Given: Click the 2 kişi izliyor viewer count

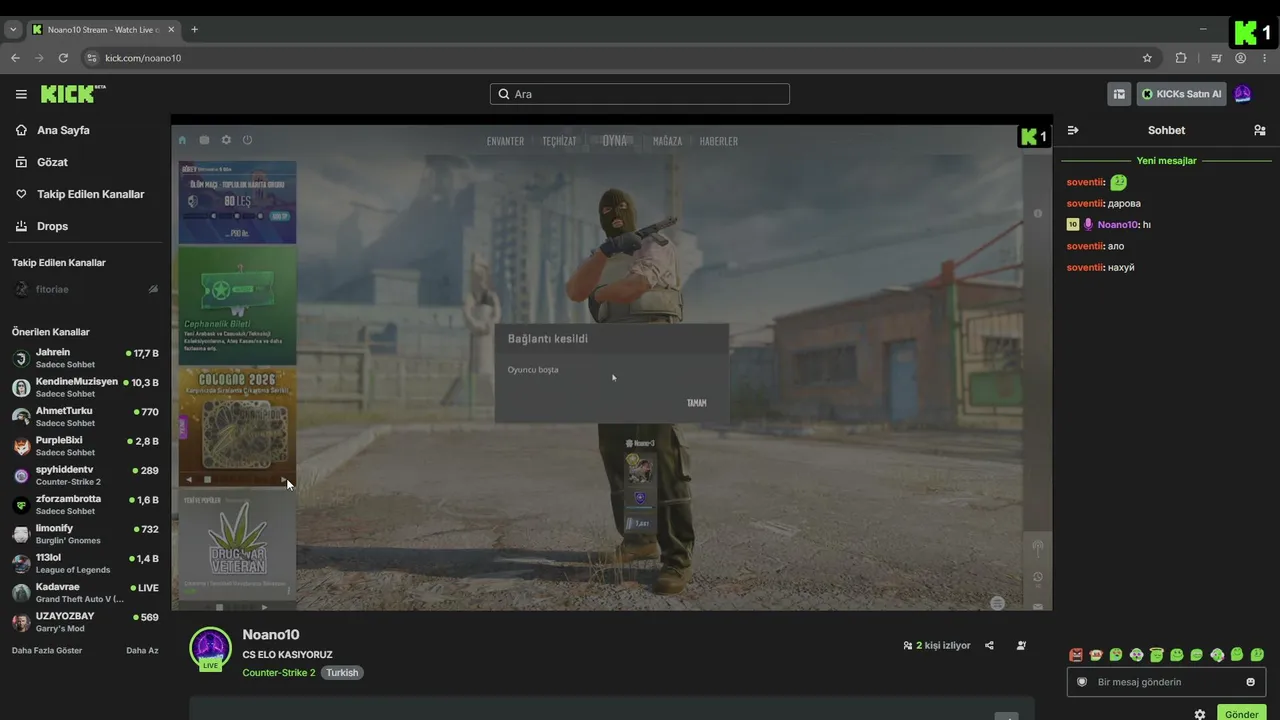Looking at the screenshot, I should point(937,646).
